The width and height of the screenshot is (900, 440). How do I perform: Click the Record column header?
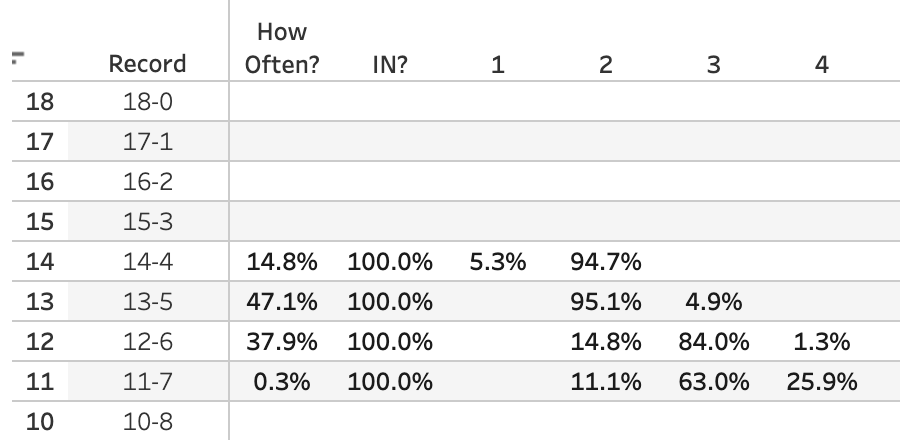pos(148,64)
